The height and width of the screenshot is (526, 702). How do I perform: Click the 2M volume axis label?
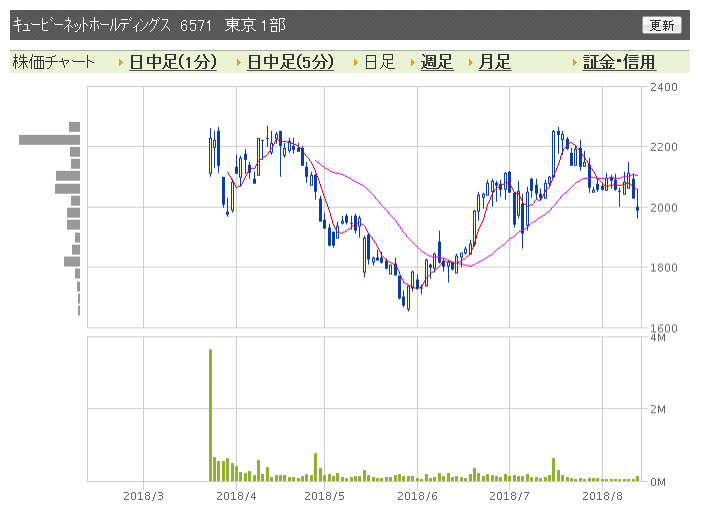pyautogui.click(x=658, y=409)
